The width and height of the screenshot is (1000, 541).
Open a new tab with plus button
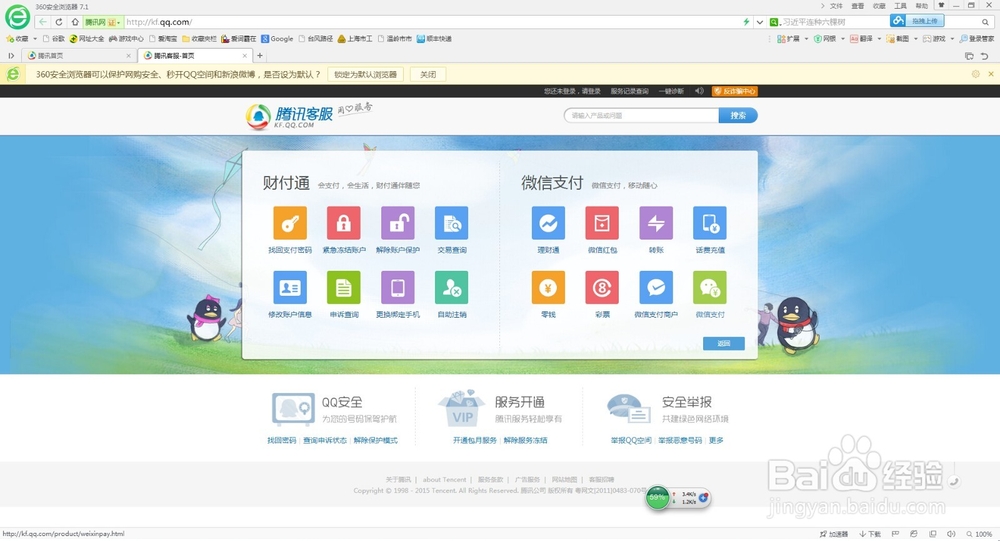[x=260, y=56]
